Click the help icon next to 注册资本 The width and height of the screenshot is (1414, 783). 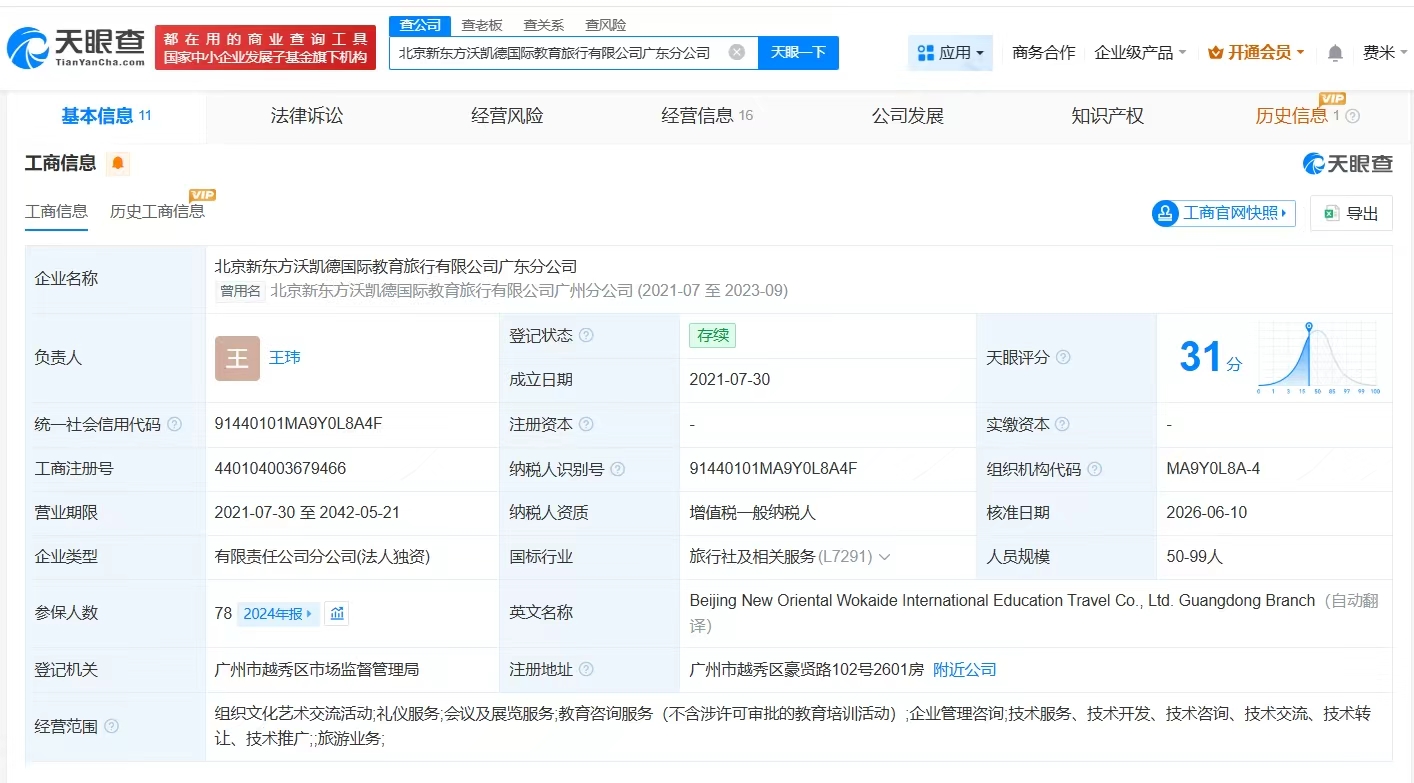pyautogui.click(x=586, y=424)
